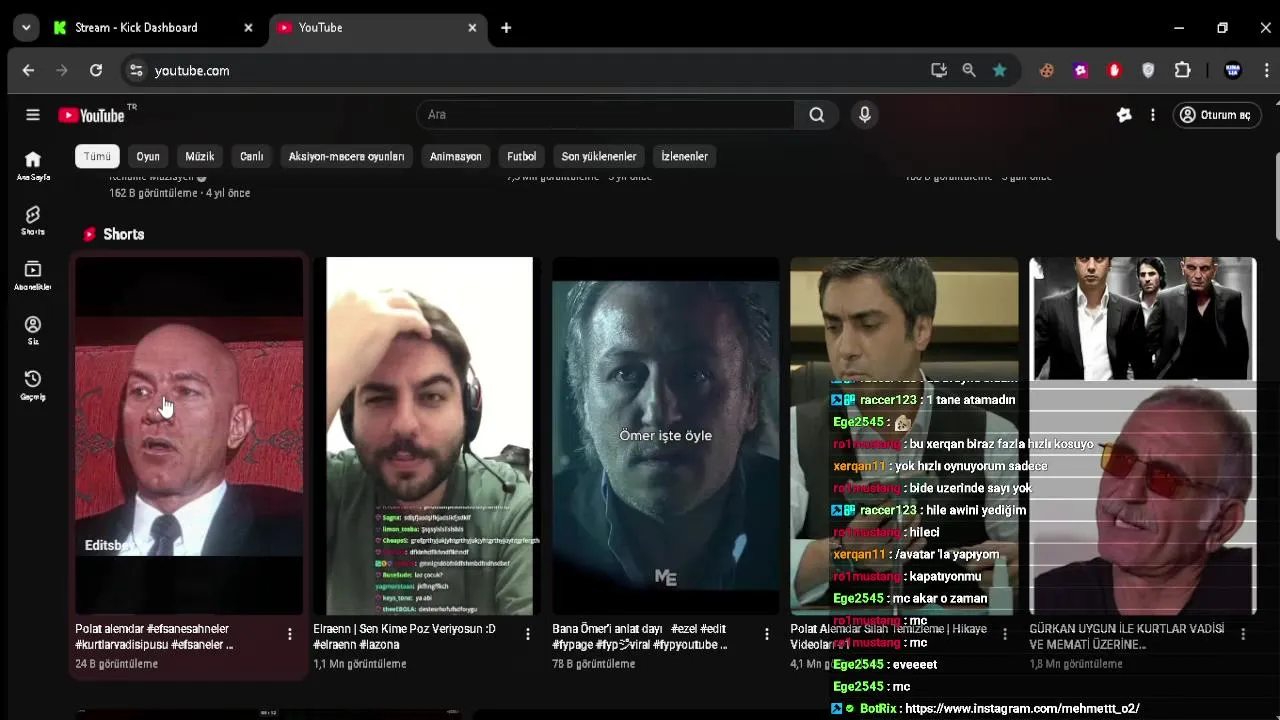Image resolution: width=1280 pixels, height=720 pixels.
Task: Open the Chrome profile avatar
Action: 1232,70
